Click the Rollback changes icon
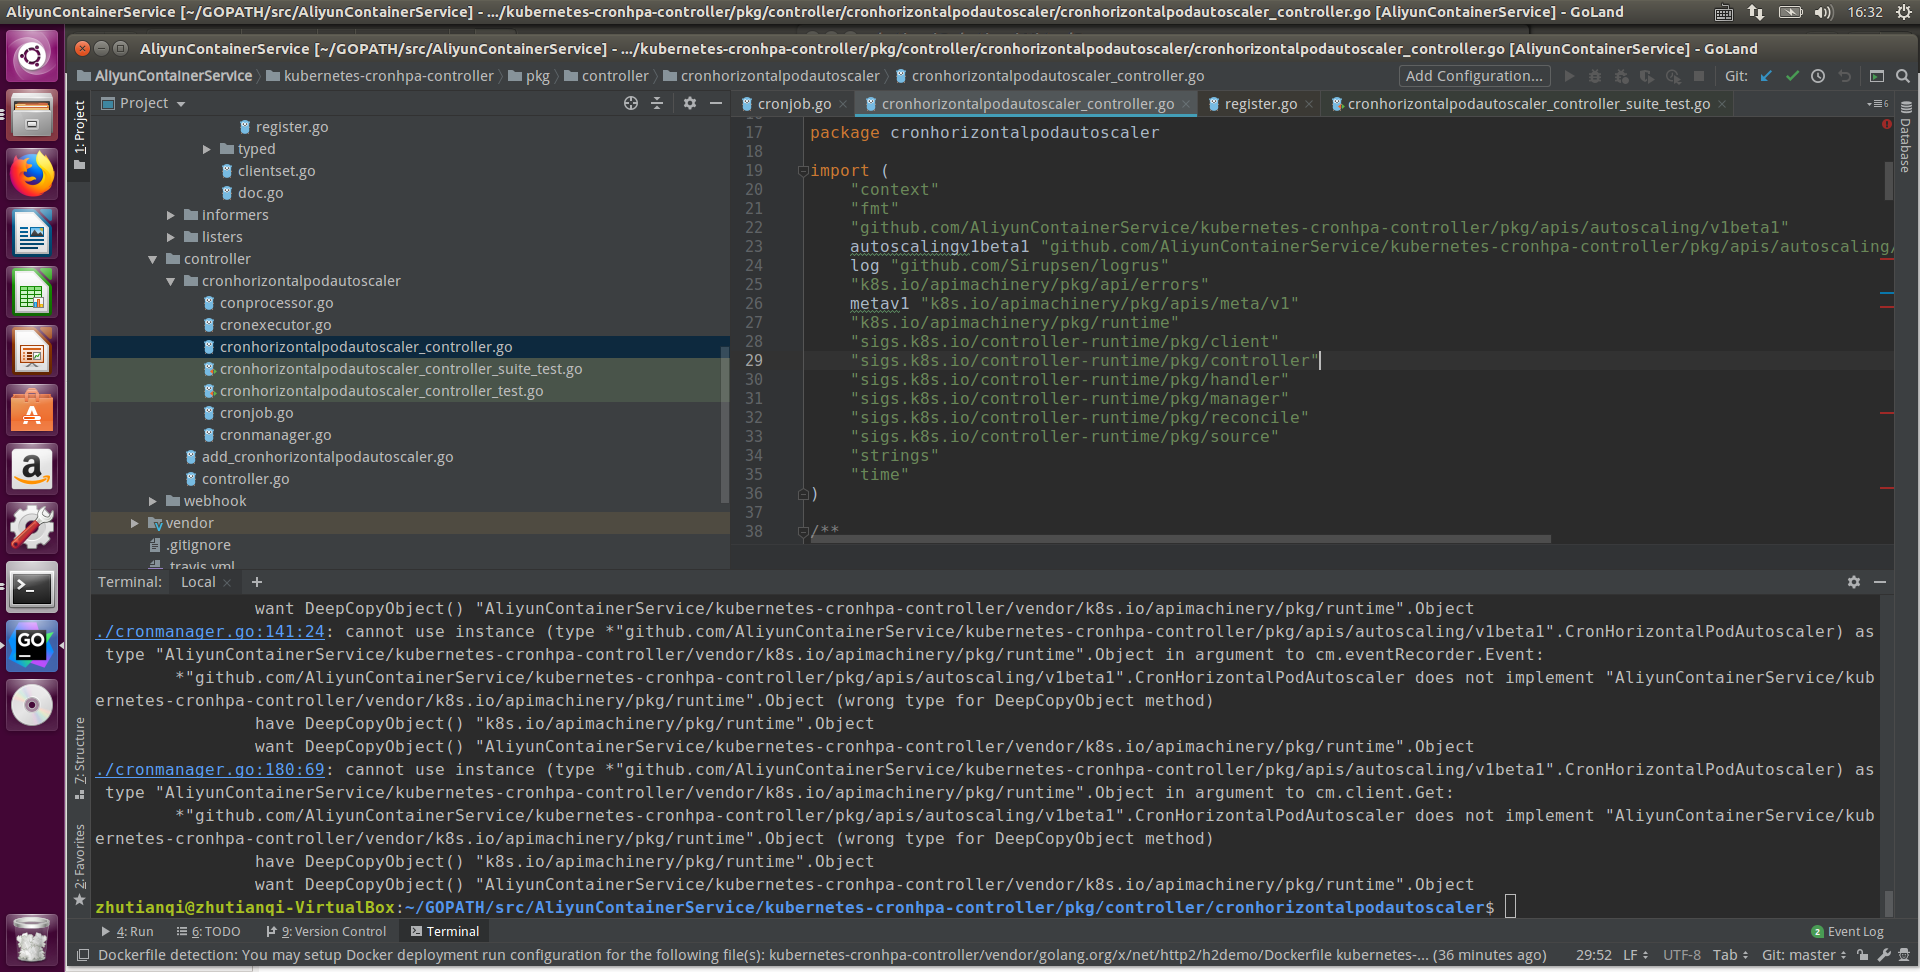The height and width of the screenshot is (972, 1920). [1845, 77]
